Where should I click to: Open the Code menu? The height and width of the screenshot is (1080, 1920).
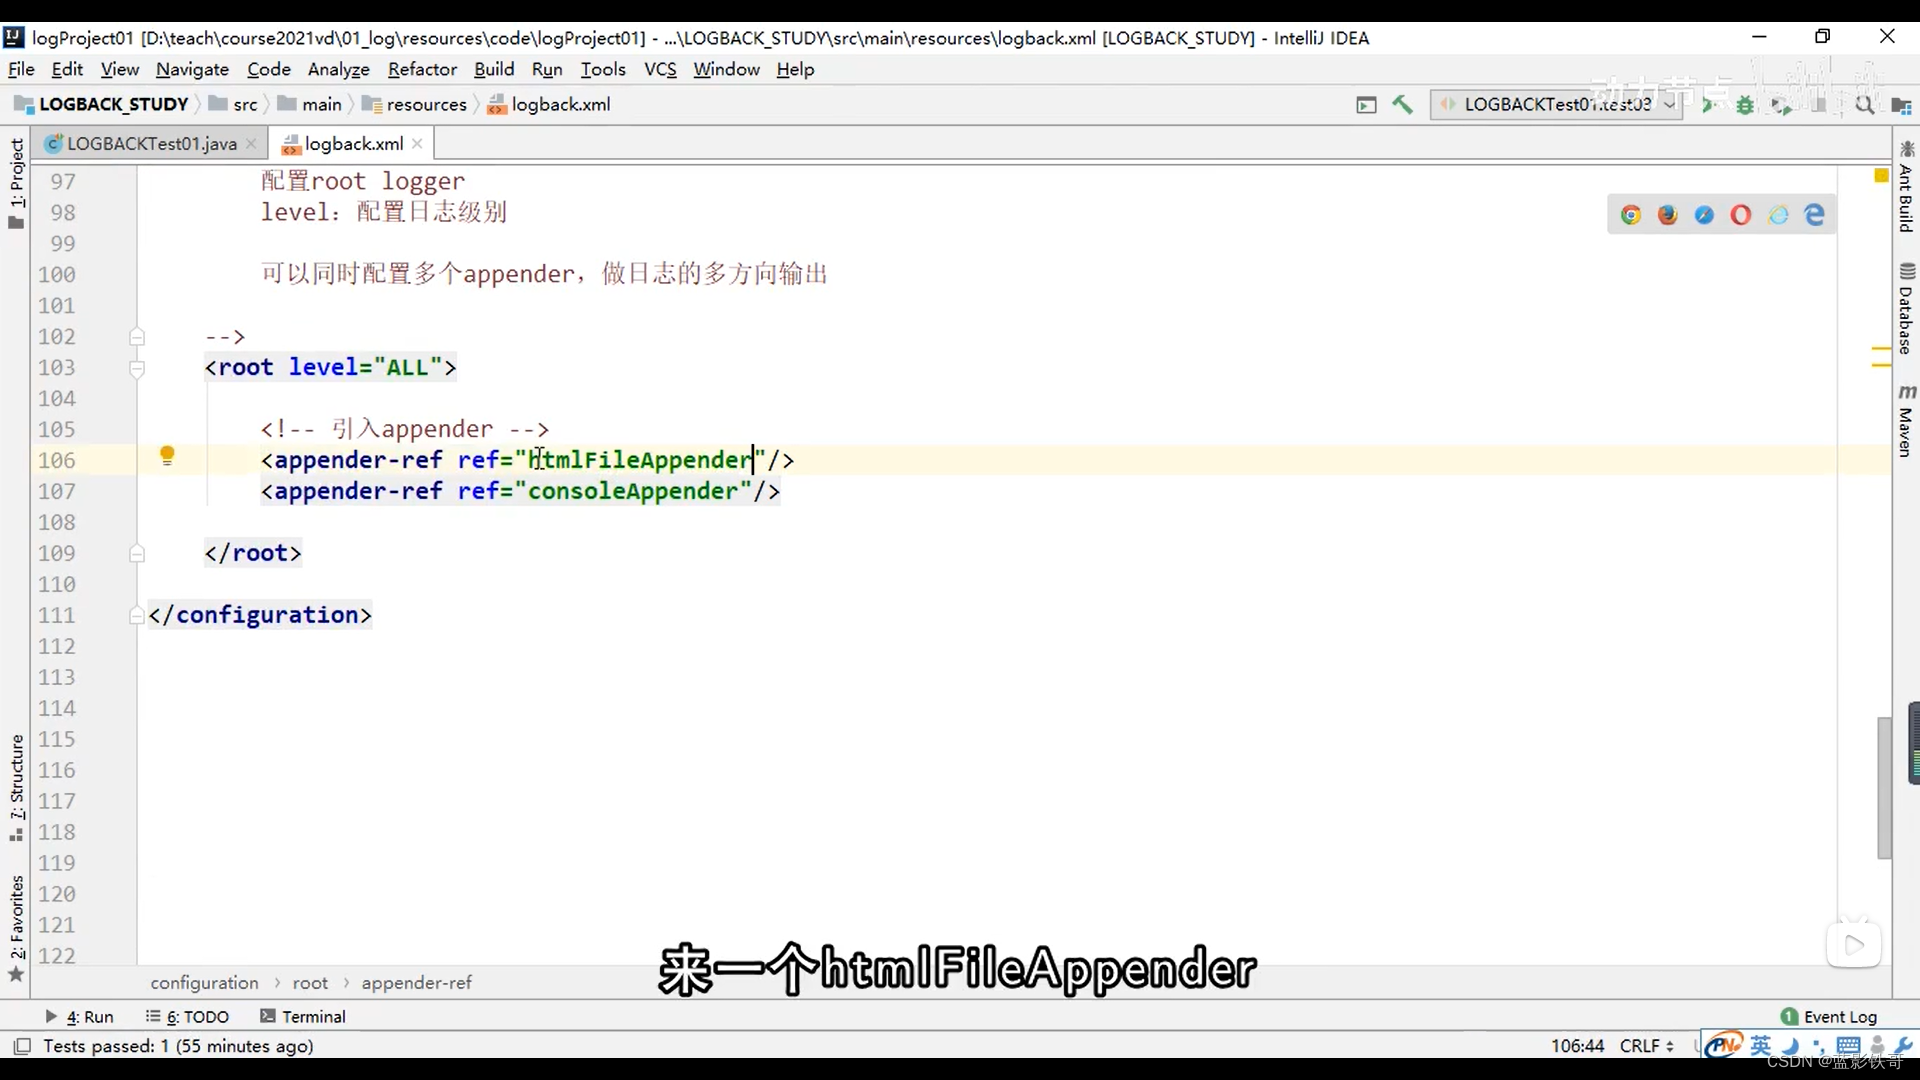pyautogui.click(x=269, y=69)
